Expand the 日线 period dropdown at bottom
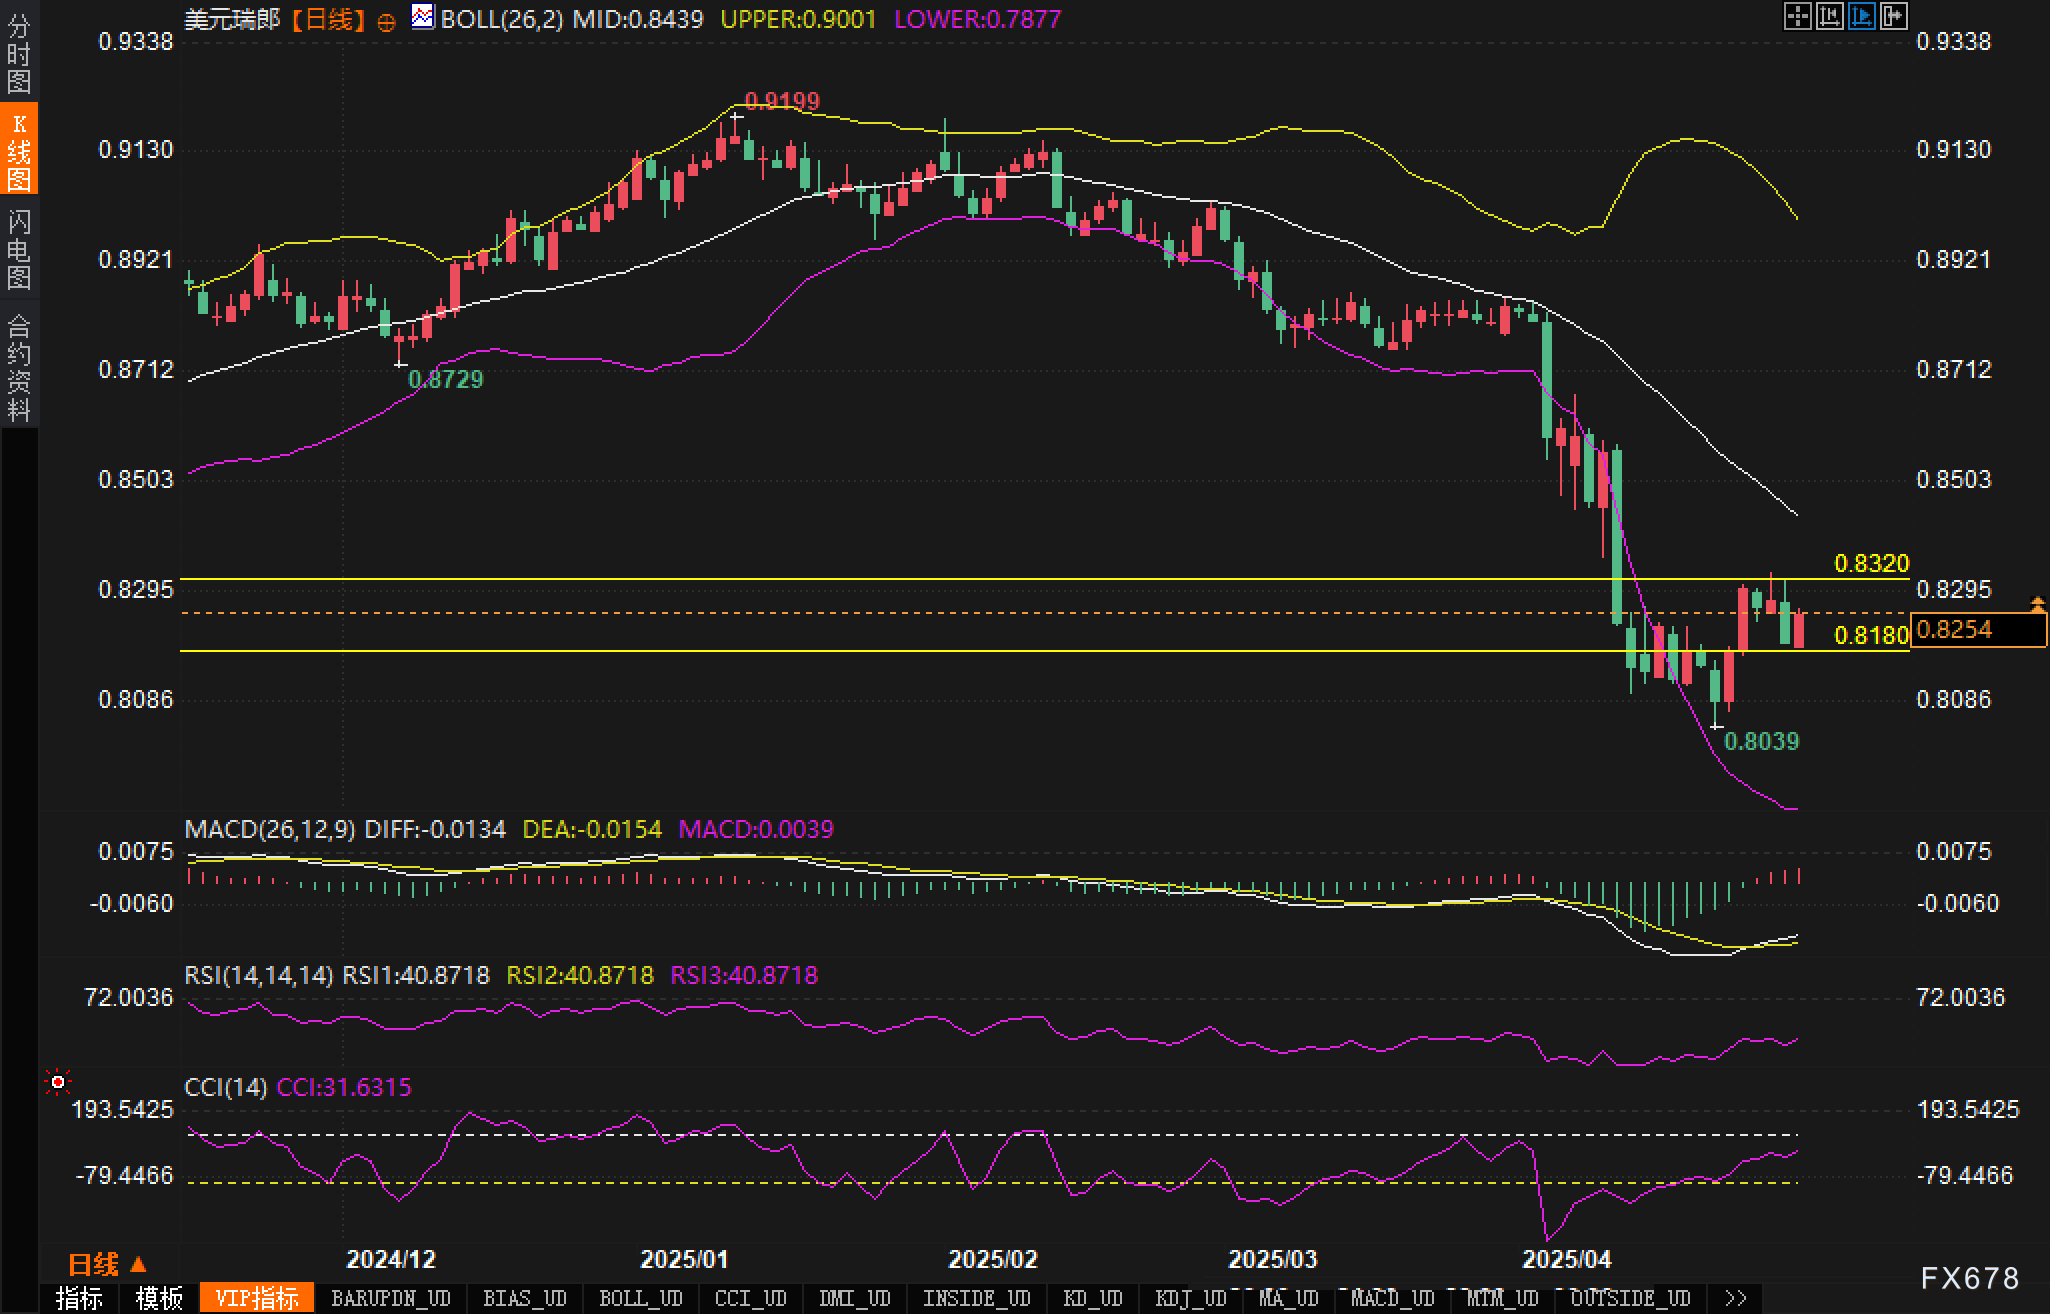Image resolution: width=2050 pixels, height=1314 pixels. click(107, 1264)
